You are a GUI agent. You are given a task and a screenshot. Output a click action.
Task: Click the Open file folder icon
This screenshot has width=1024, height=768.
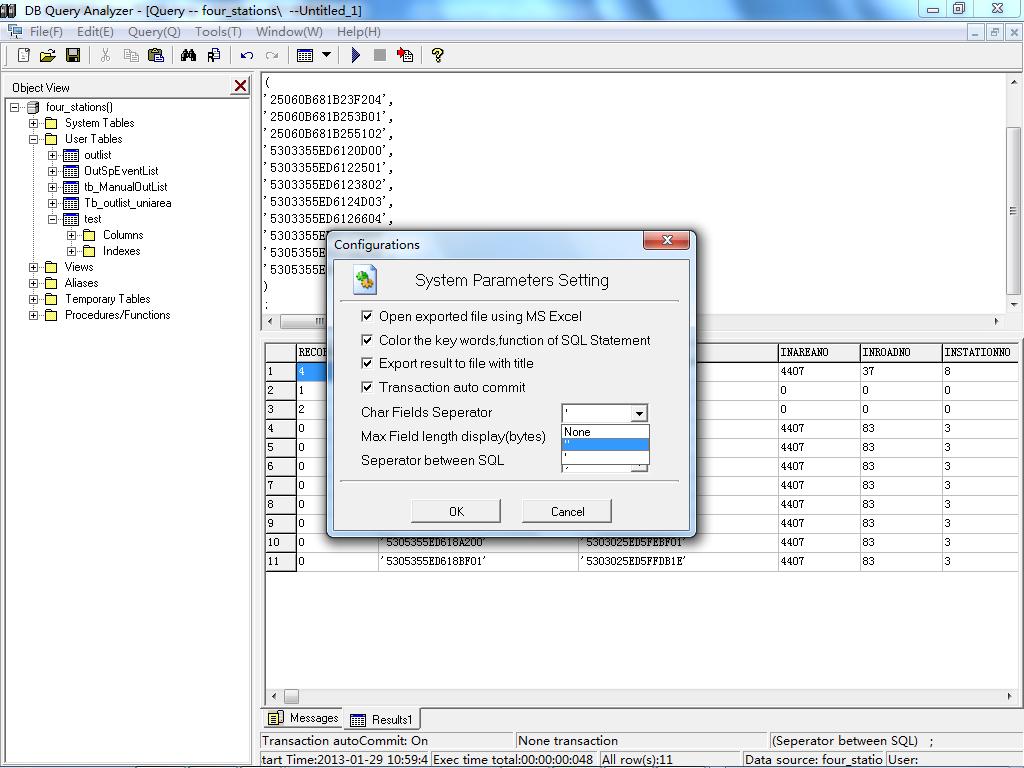coord(47,55)
